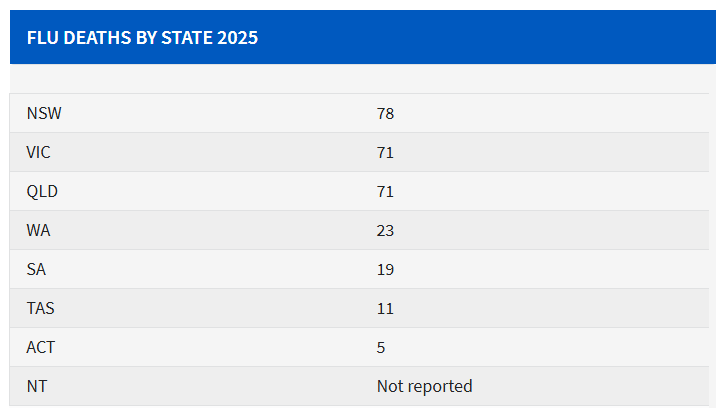The height and width of the screenshot is (408, 724).
Task: Select the ACT state label
Action: point(40,348)
